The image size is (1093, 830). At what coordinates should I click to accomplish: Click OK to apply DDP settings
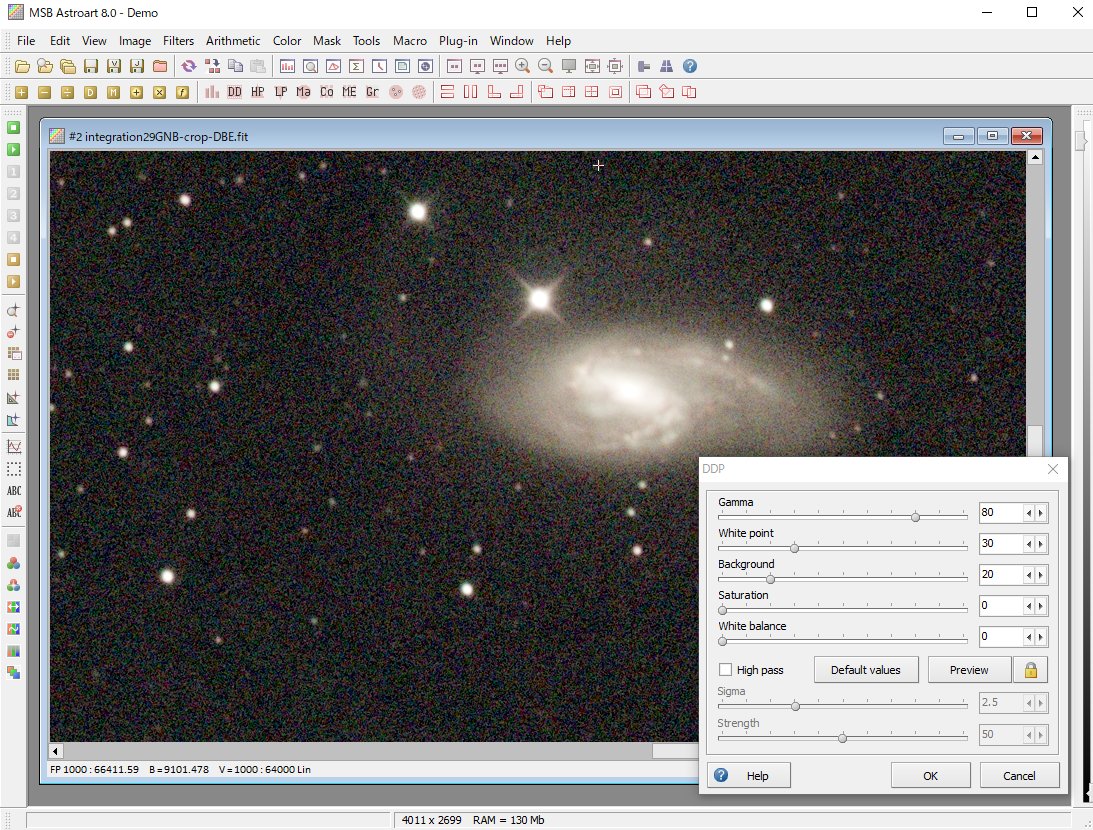pos(930,776)
